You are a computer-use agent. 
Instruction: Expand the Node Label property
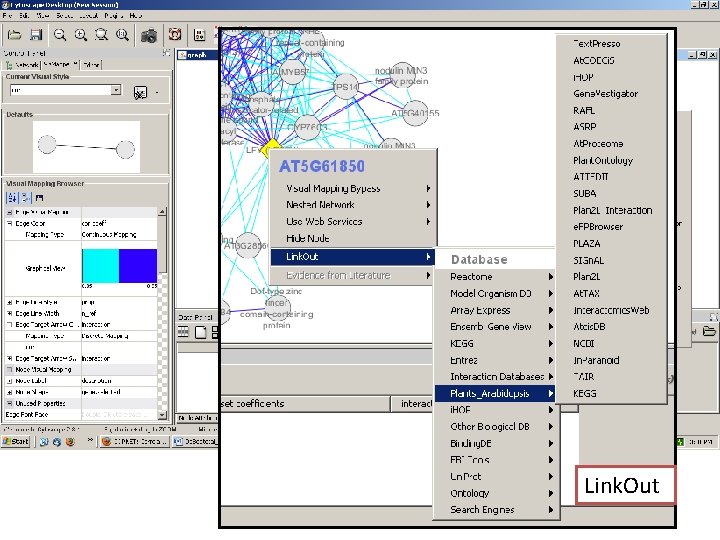(10, 381)
